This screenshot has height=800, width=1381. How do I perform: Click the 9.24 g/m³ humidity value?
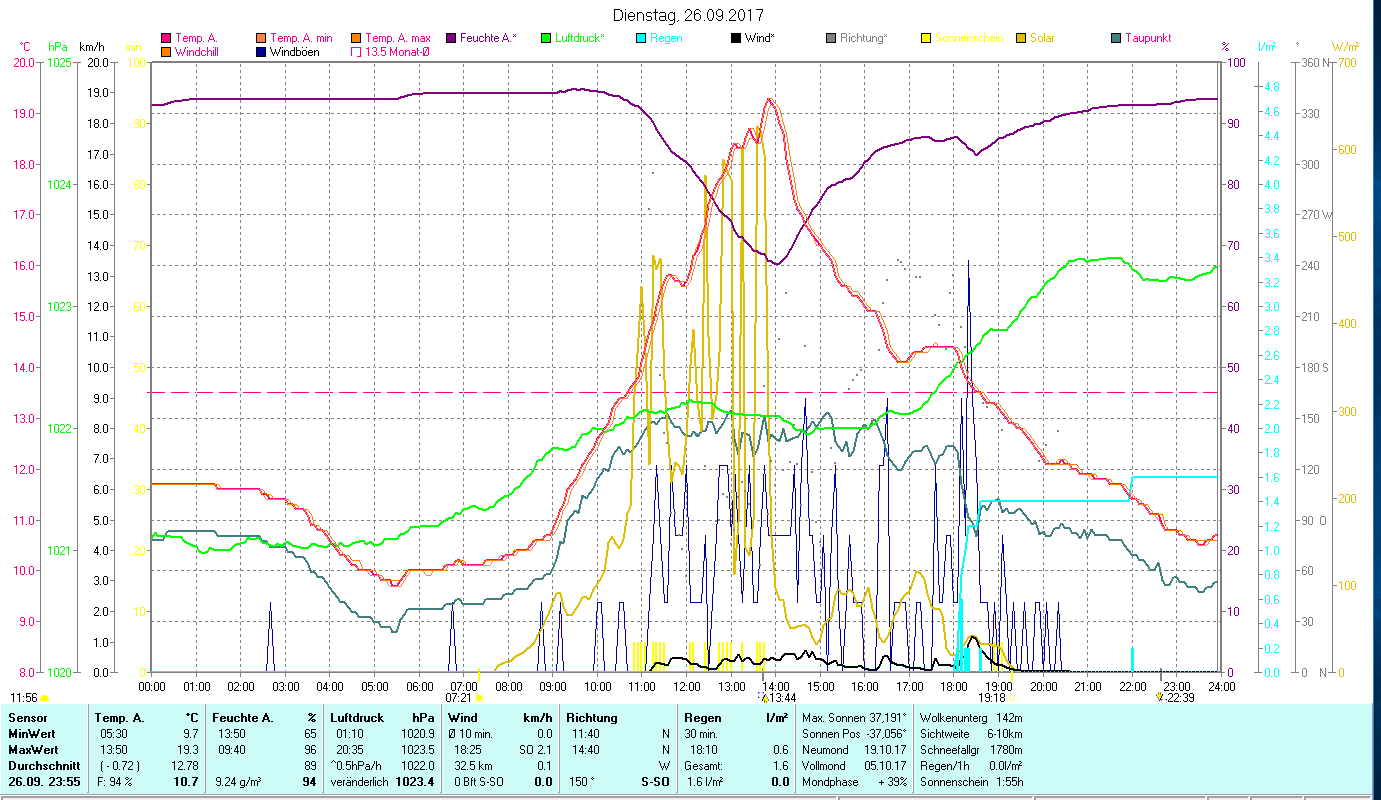click(237, 782)
